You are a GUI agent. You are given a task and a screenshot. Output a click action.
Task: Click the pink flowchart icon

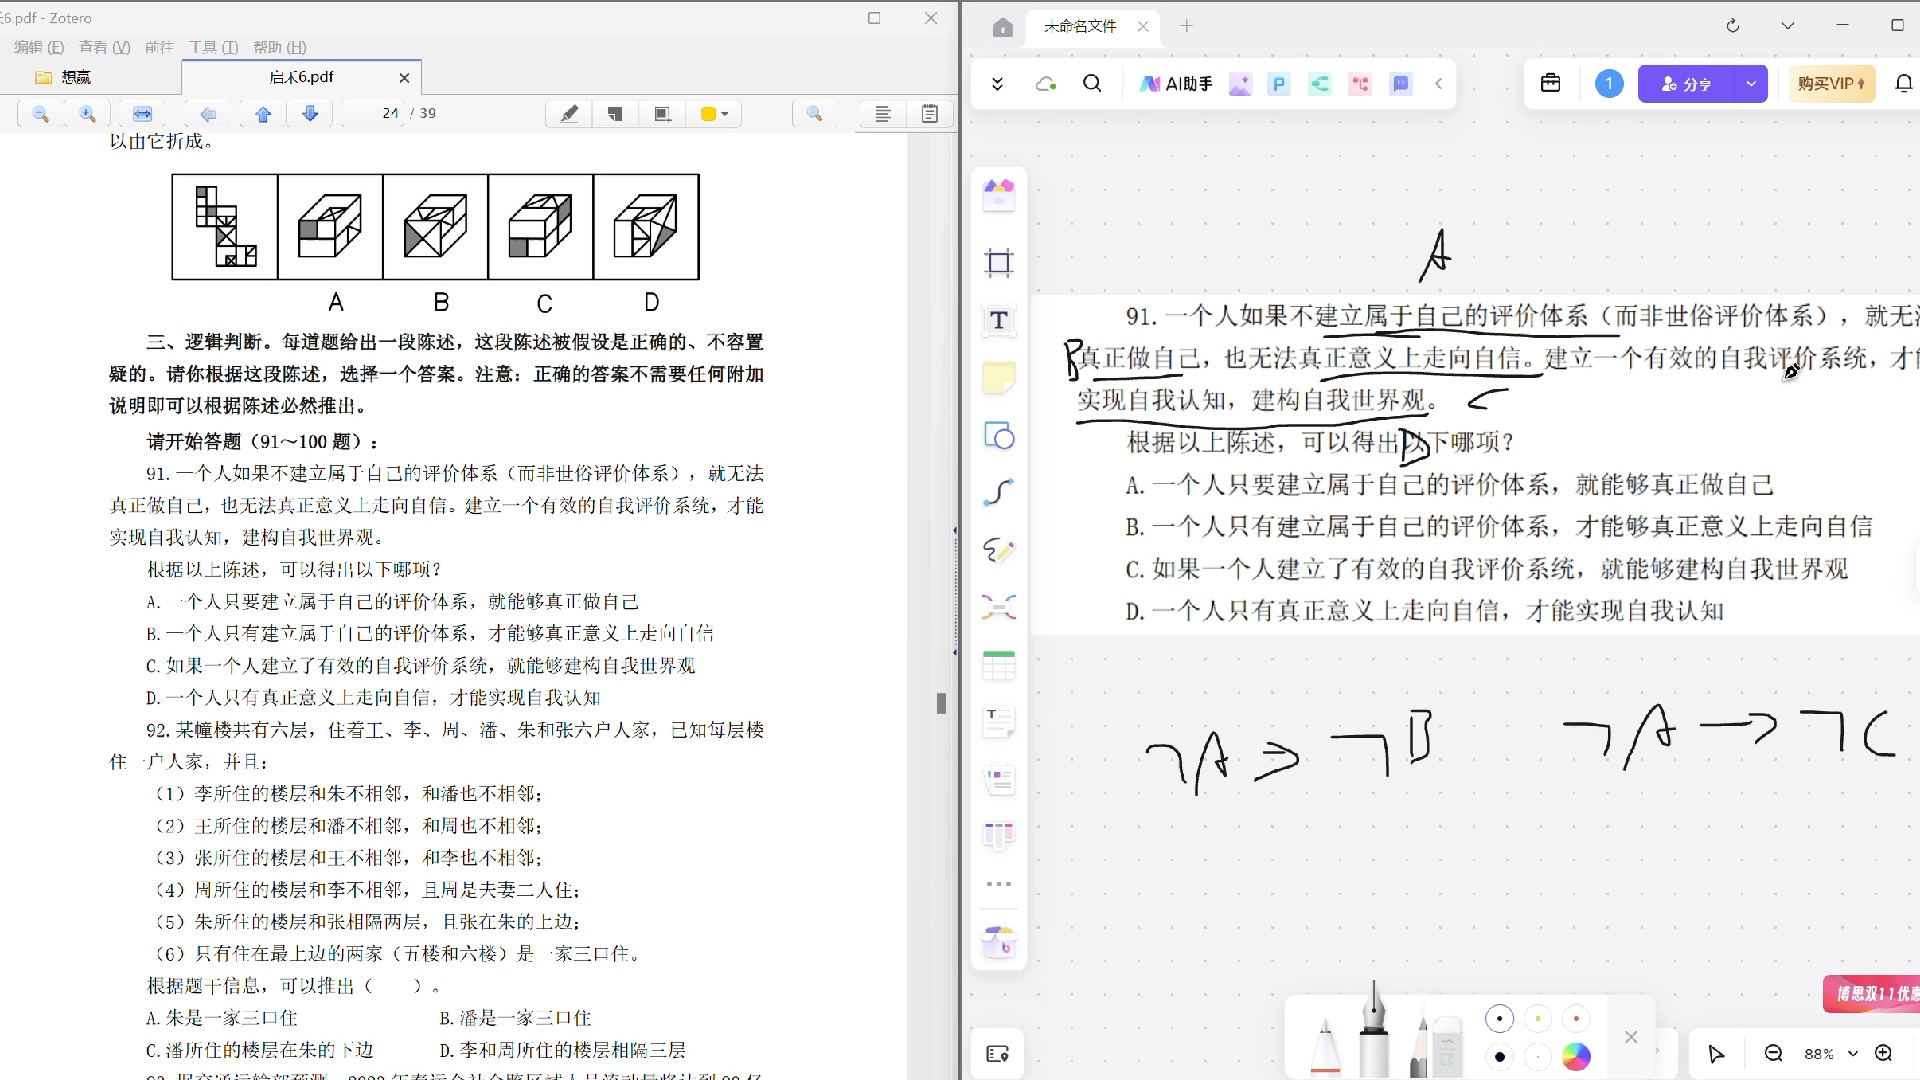[1360, 84]
